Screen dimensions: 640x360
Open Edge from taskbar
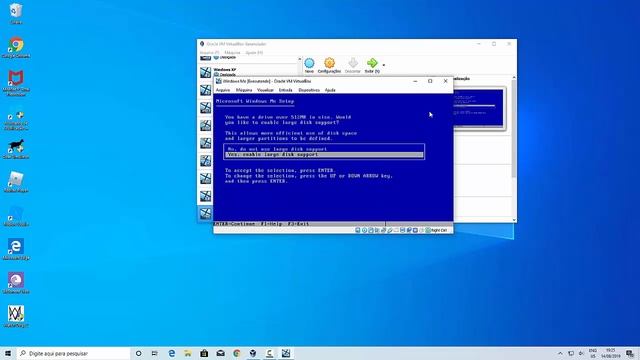click(171, 353)
